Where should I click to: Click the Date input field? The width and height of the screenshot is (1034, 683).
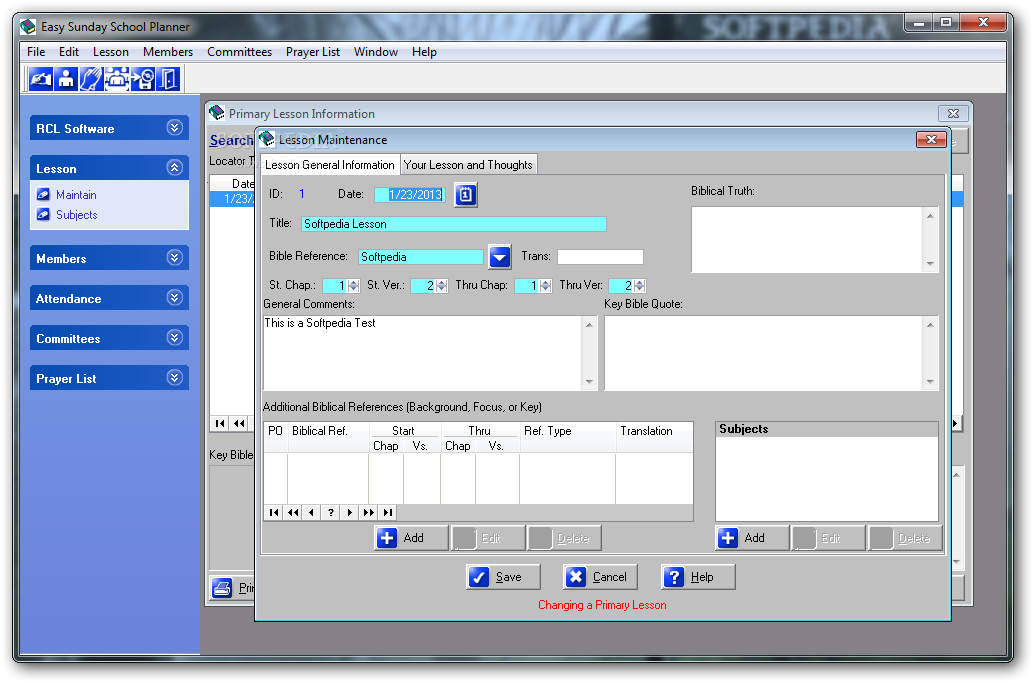point(410,194)
